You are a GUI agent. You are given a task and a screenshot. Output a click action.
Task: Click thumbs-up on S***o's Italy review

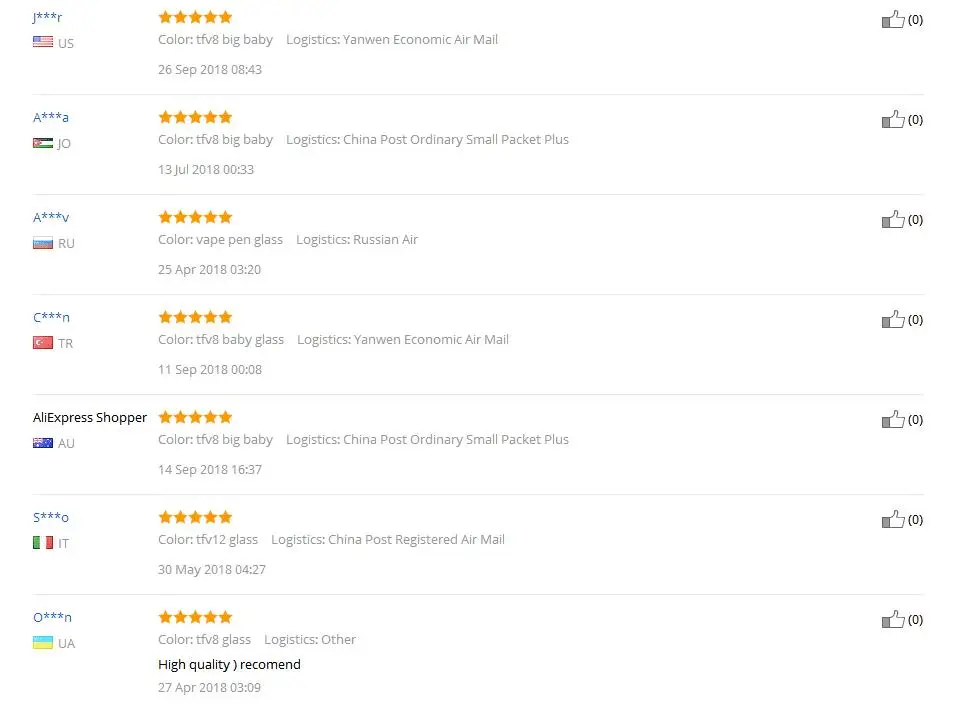tap(893, 520)
